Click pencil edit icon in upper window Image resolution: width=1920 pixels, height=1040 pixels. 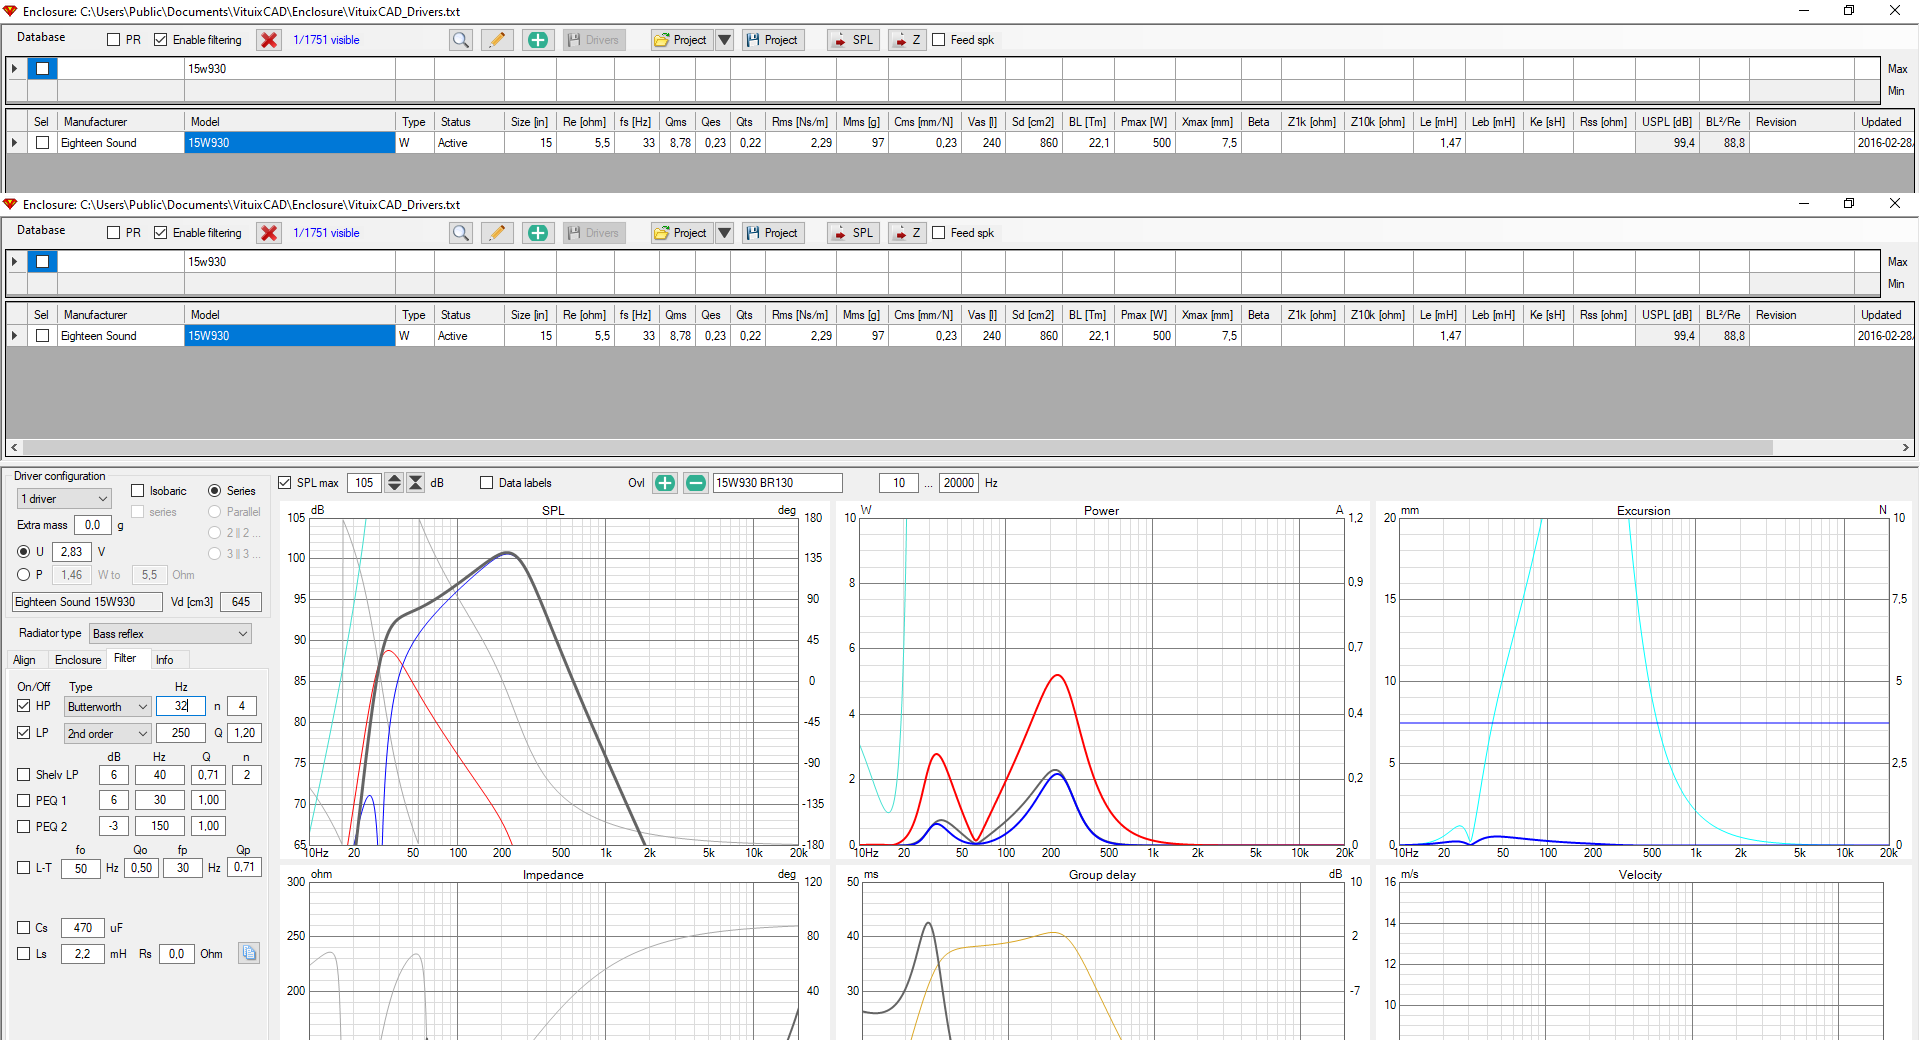point(497,40)
